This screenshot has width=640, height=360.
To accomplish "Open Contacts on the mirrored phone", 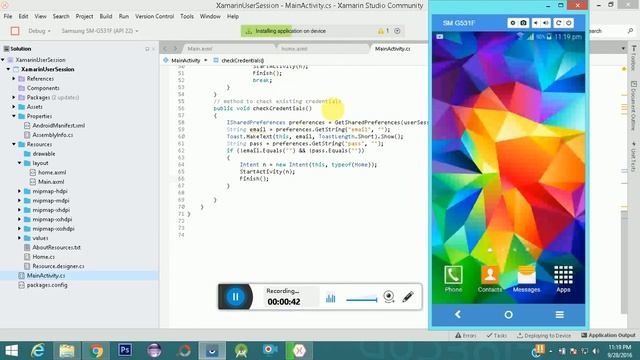I will click(490, 279).
